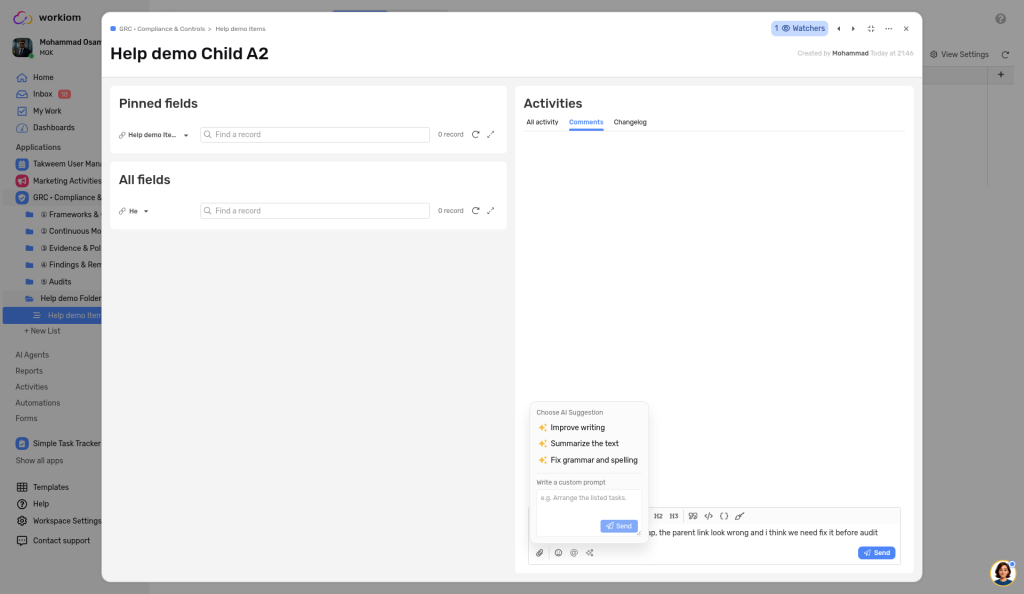1024x594 pixels.
Task: Switch to the Changelog tab
Action: (630, 122)
